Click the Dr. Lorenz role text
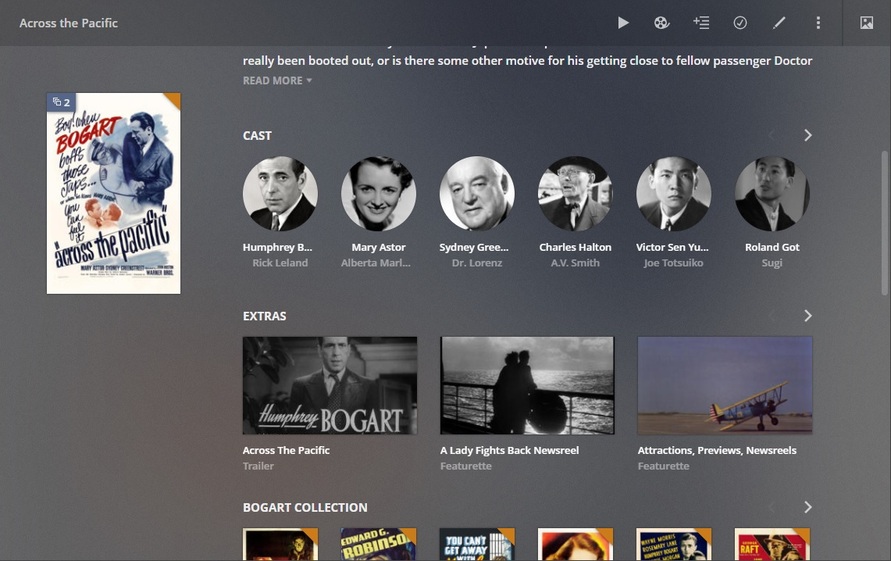Viewport: 891px width, 561px height. tap(477, 263)
